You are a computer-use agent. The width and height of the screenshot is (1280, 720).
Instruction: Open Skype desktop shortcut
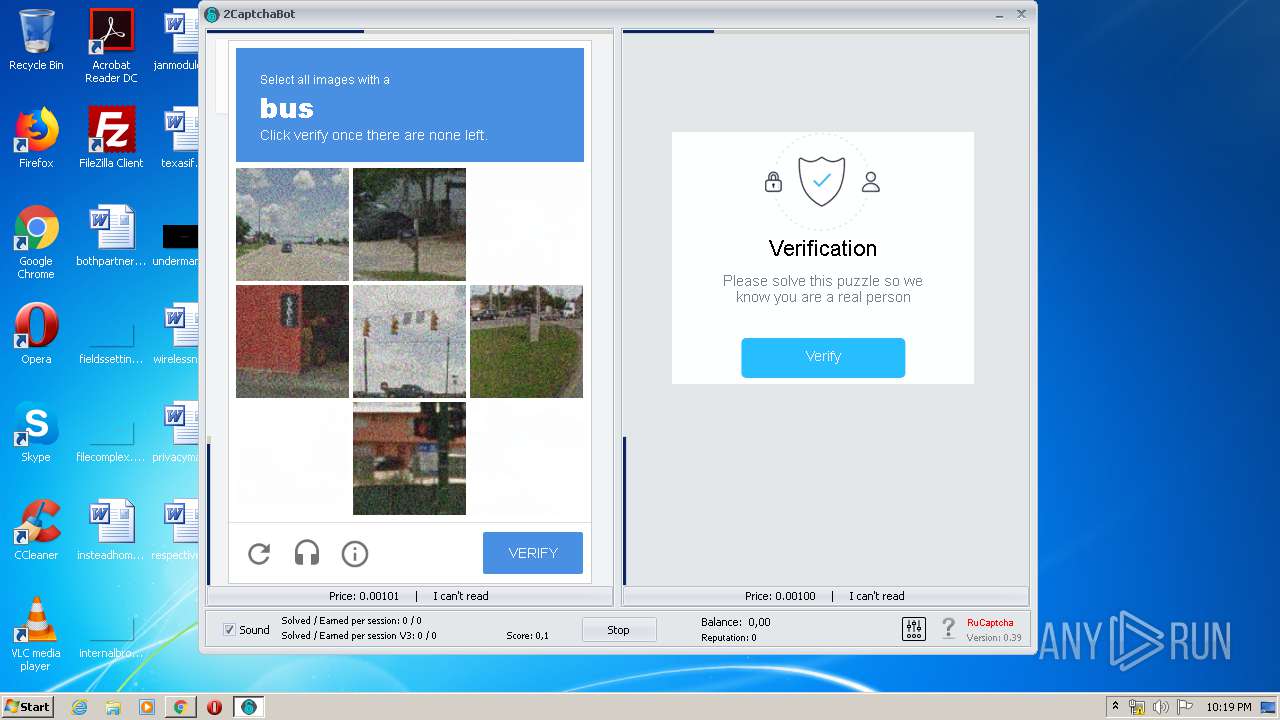tap(36, 432)
